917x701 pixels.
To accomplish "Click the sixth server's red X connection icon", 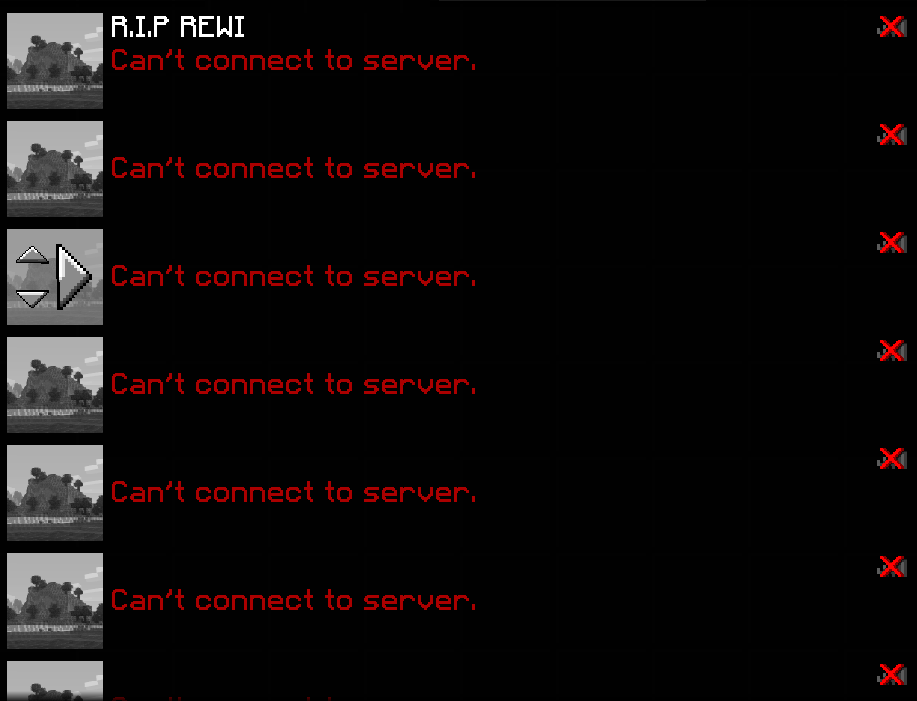I will tap(892, 567).
